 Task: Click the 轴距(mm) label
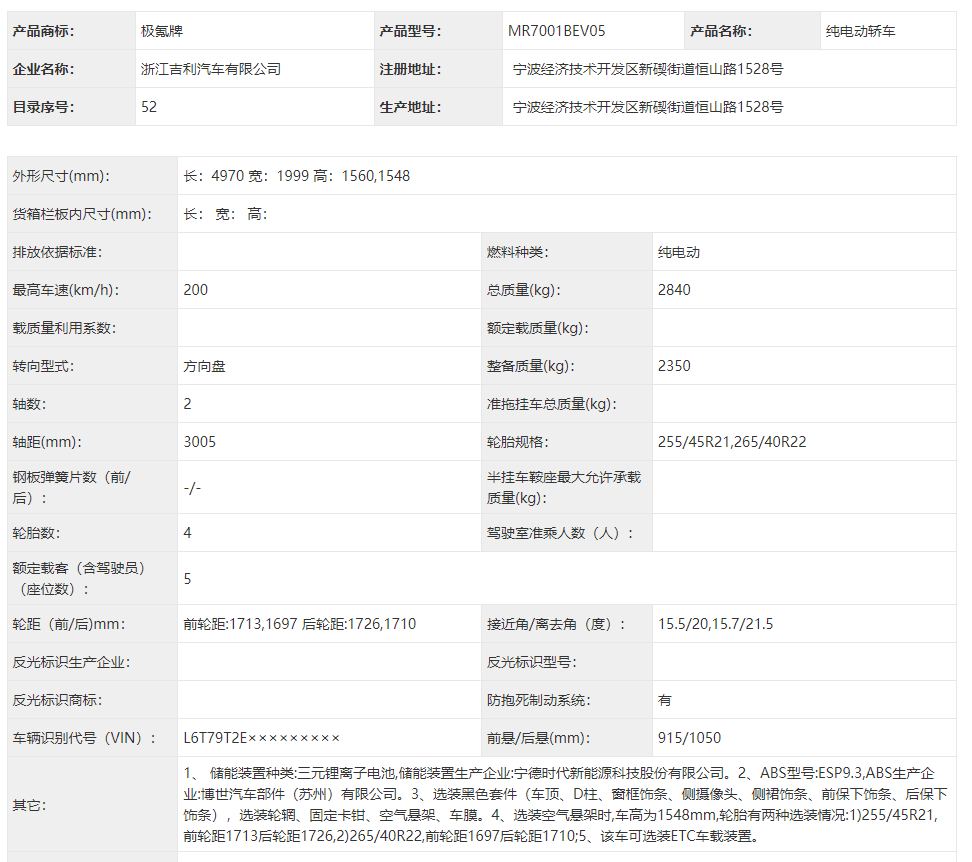[x=47, y=442]
